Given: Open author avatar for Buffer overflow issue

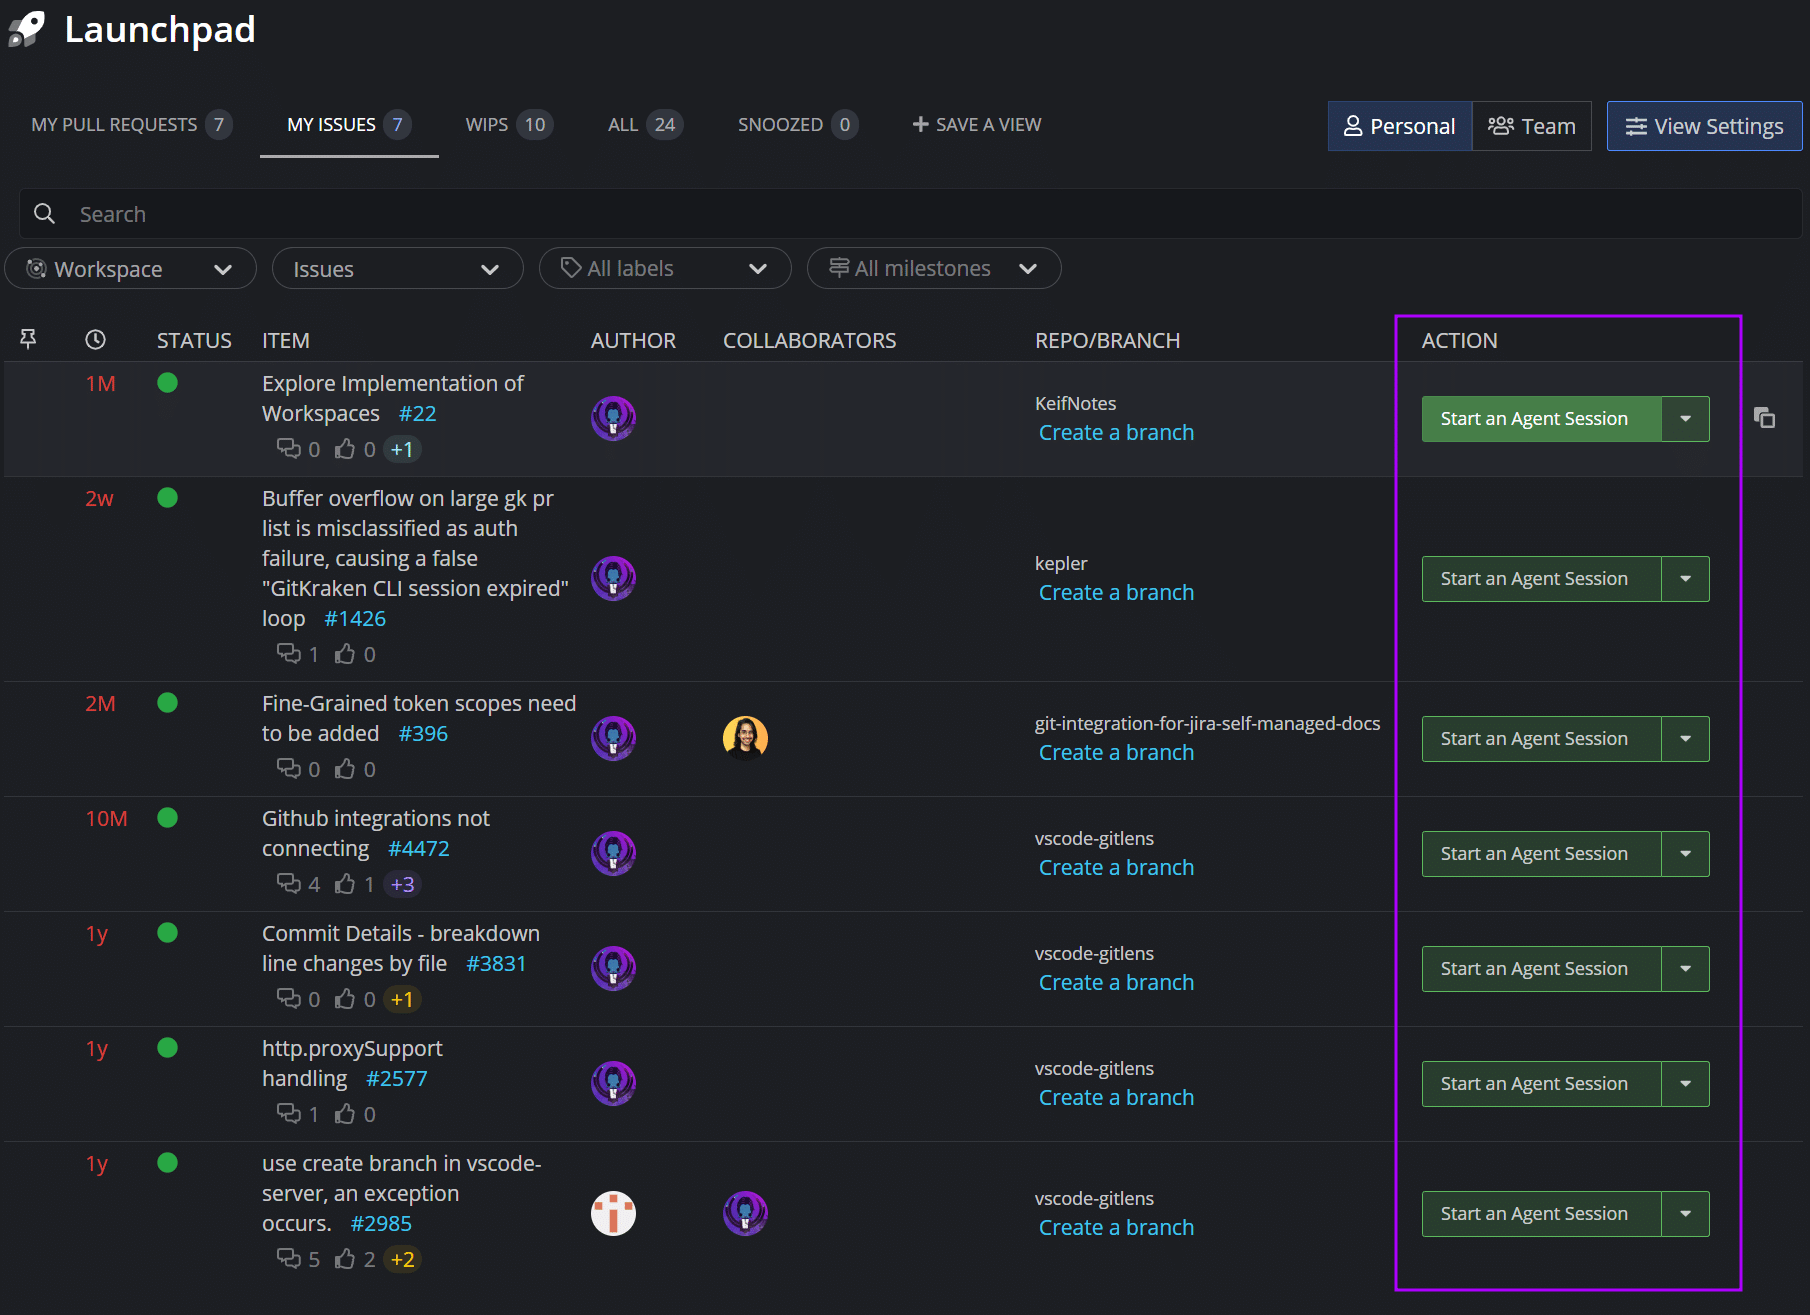Looking at the screenshot, I should (613, 578).
